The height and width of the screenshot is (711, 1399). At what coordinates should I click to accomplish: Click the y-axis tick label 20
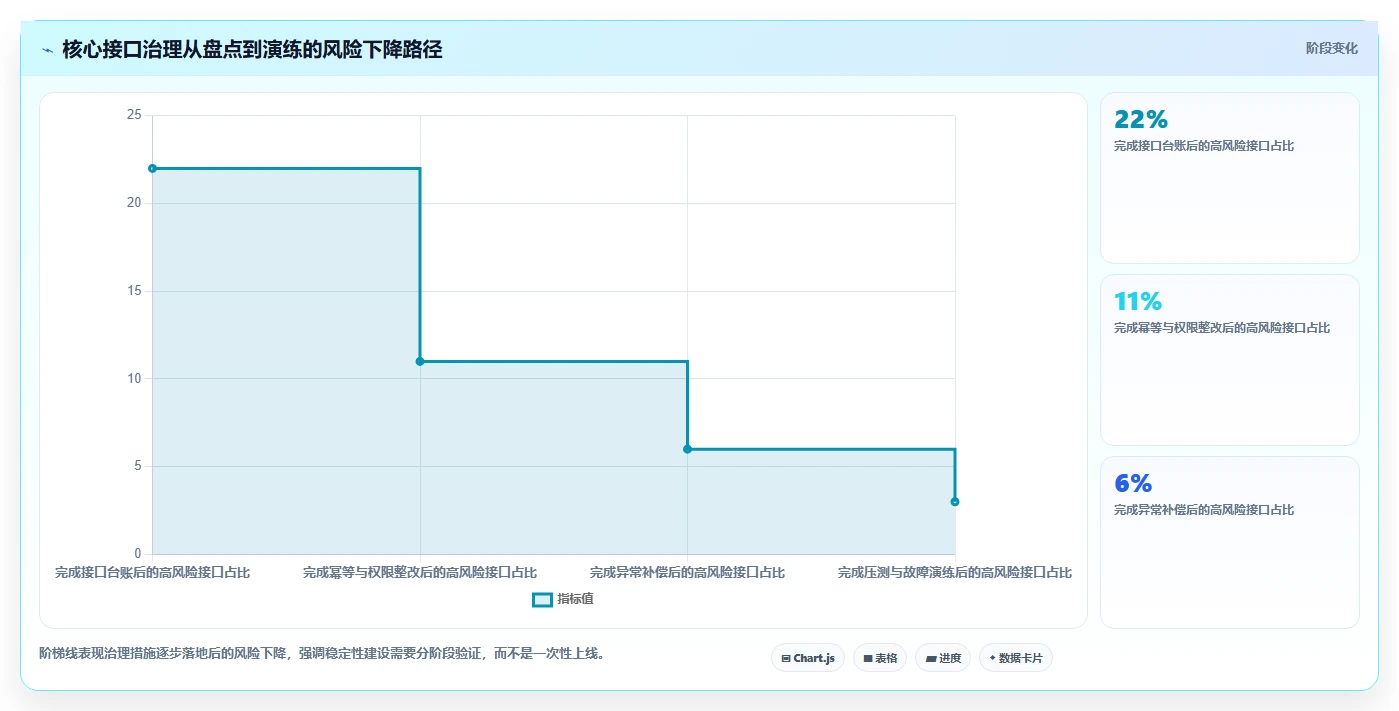tap(134, 203)
